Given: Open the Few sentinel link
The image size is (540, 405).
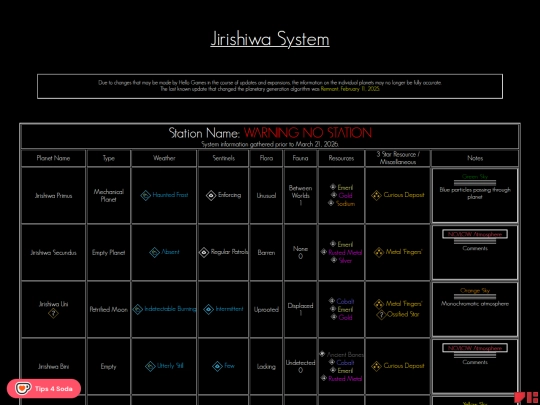Looking at the screenshot, I should [x=229, y=366].
